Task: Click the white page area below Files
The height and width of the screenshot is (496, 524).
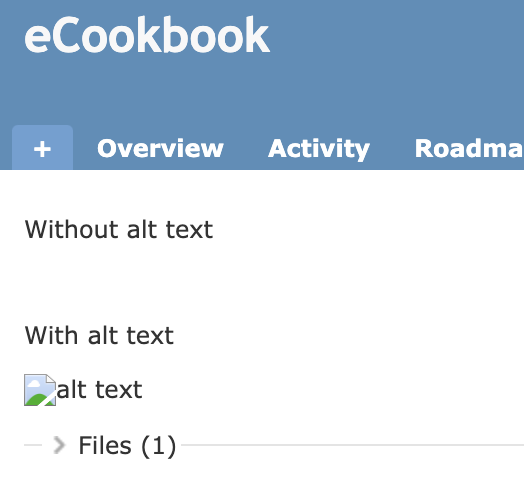Action: point(262,478)
